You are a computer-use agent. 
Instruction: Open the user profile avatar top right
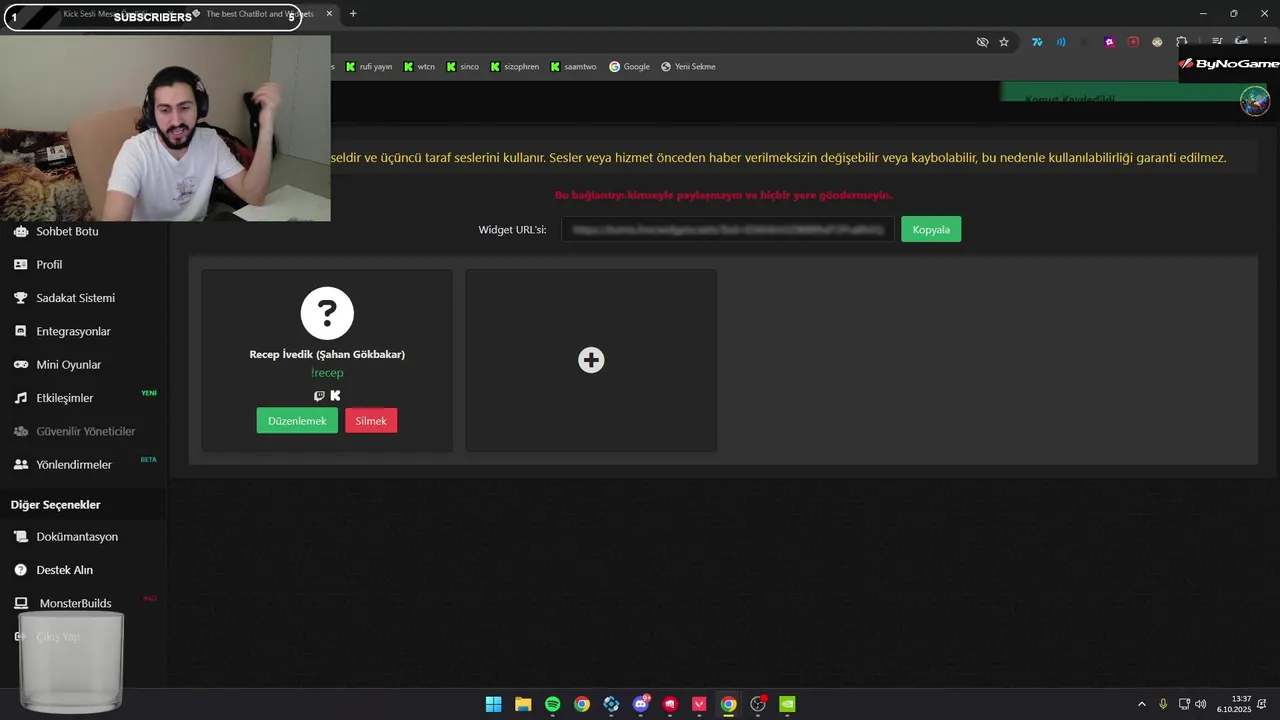coord(1255,101)
